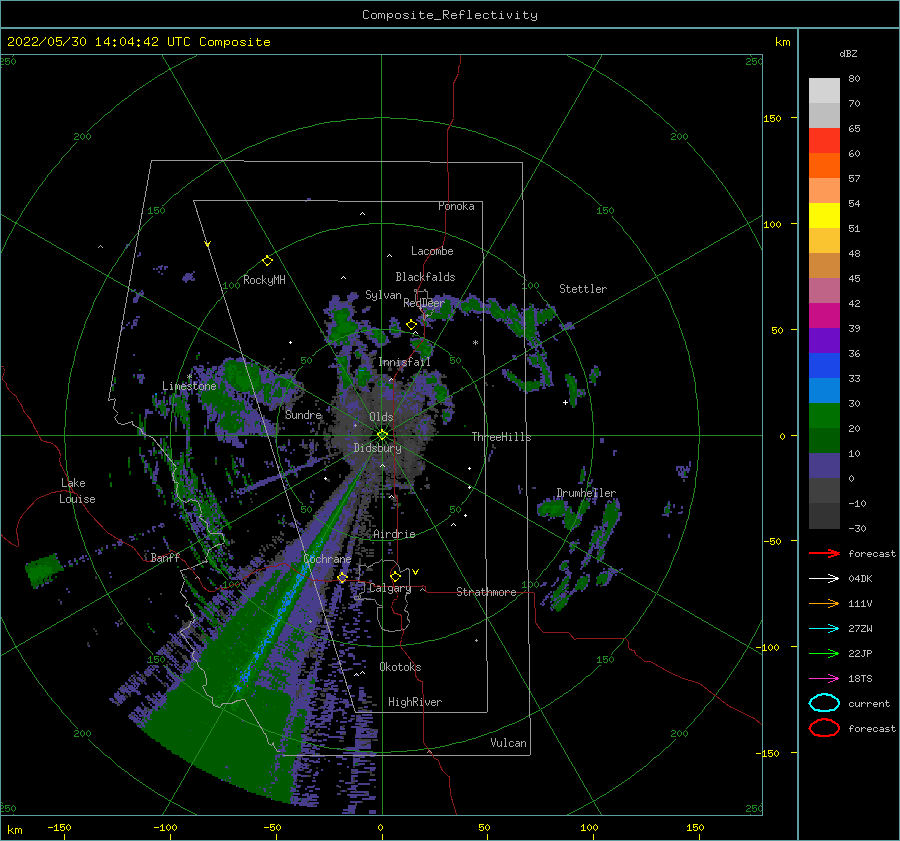Click the light gray 80 dBZ swatch
This screenshot has height=841, width=900.
tap(824, 91)
